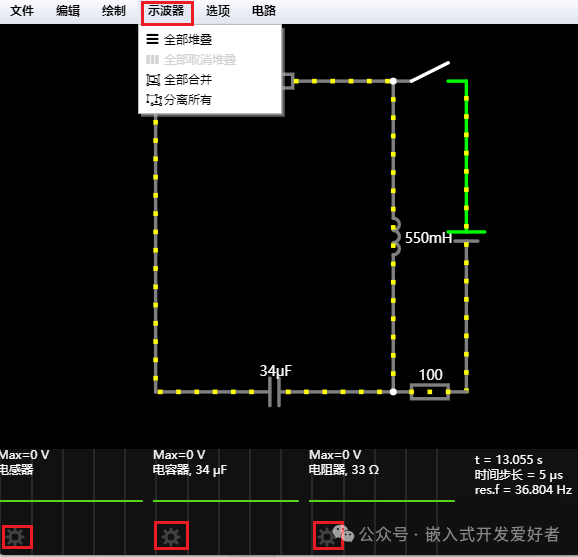This screenshot has height=557, width=578.
Task: Open the 绘制 menu
Action: pos(114,11)
